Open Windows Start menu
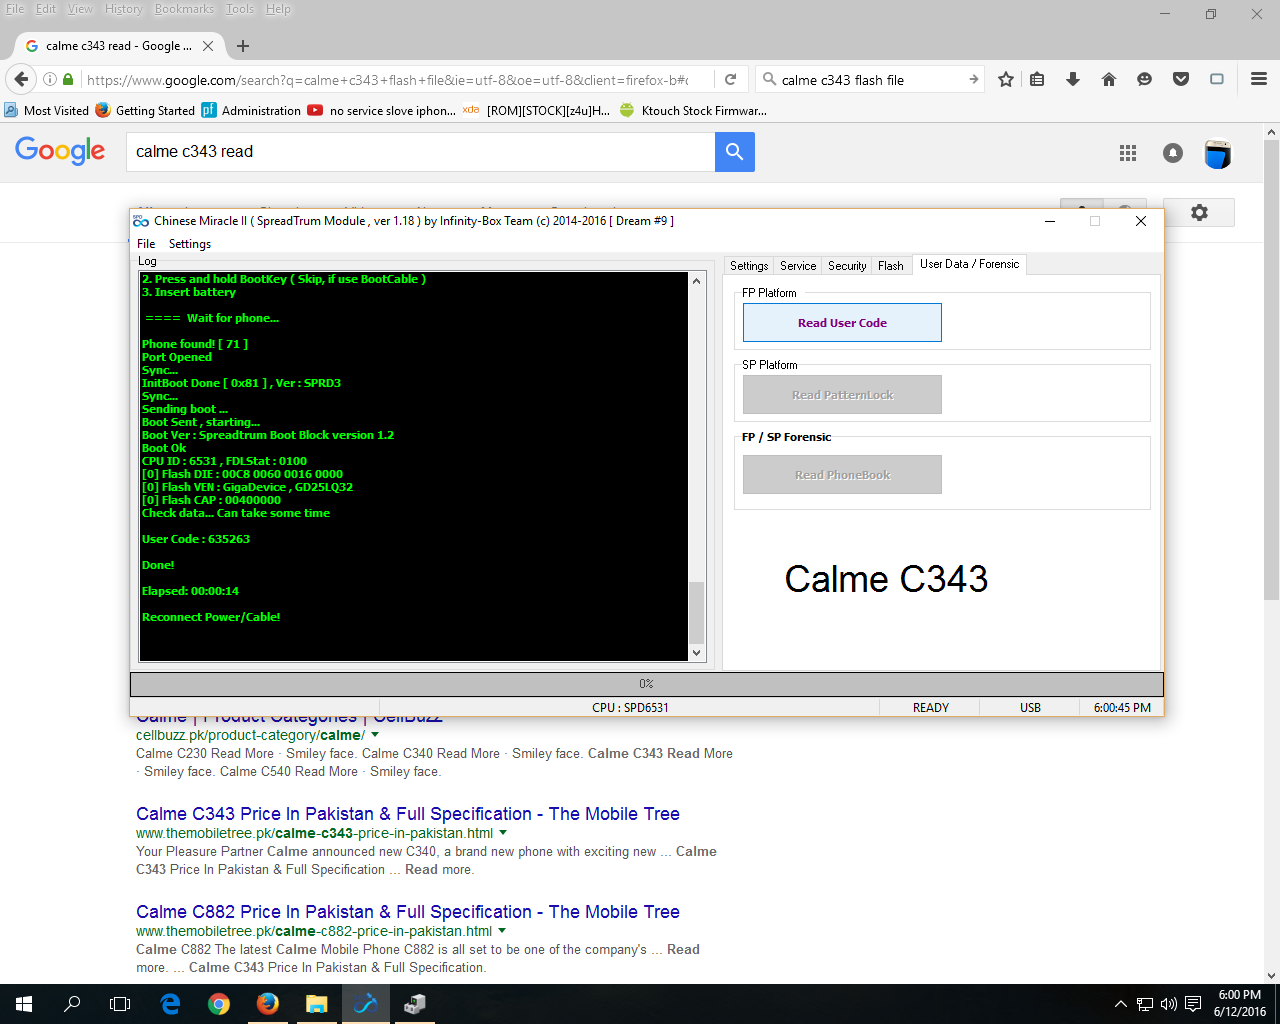The height and width of the screenshot is (1024, 1280). 24,1004
